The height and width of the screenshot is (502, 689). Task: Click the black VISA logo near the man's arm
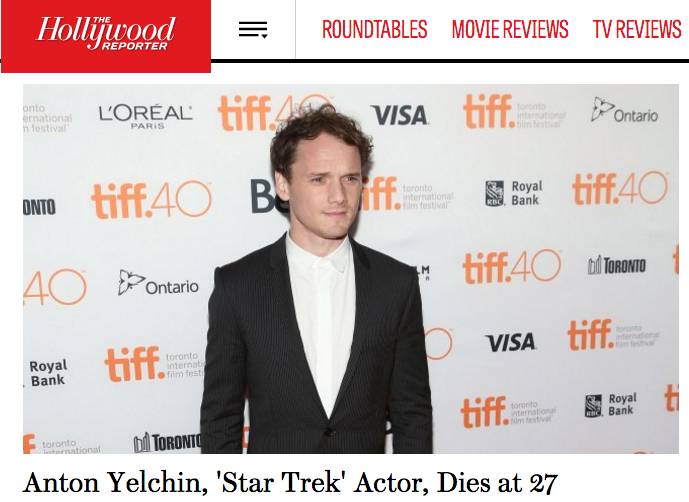[511, 342]
